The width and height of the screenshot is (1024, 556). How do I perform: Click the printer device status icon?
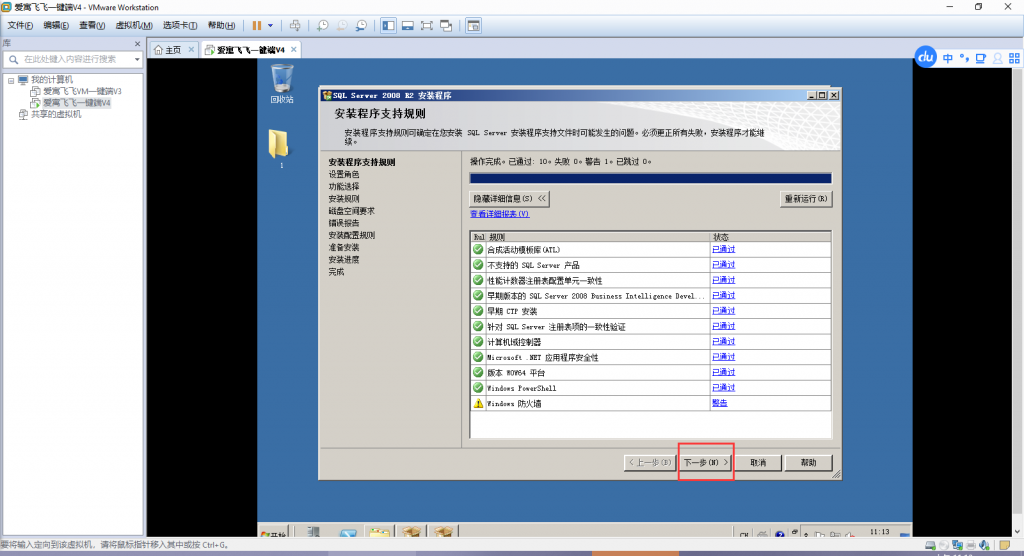(x=971, y=545)
